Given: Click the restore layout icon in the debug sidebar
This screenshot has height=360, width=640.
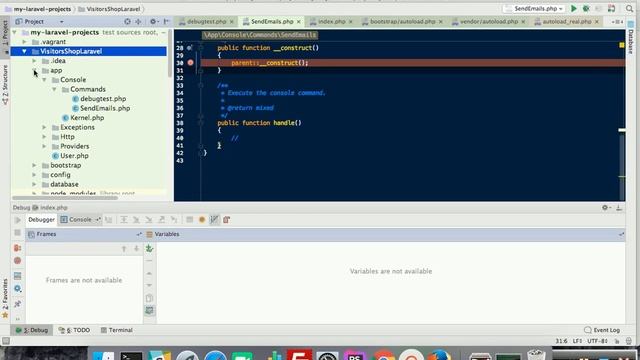Looking at the screenshot, I should [x=18, y=276].
